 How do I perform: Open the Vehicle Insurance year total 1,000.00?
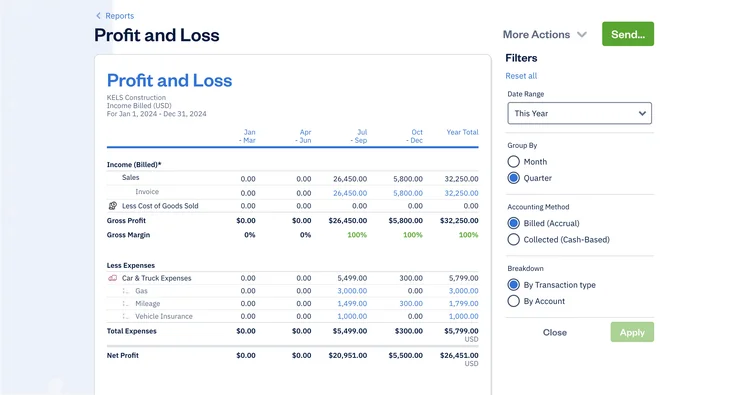[x=464, y=316]
